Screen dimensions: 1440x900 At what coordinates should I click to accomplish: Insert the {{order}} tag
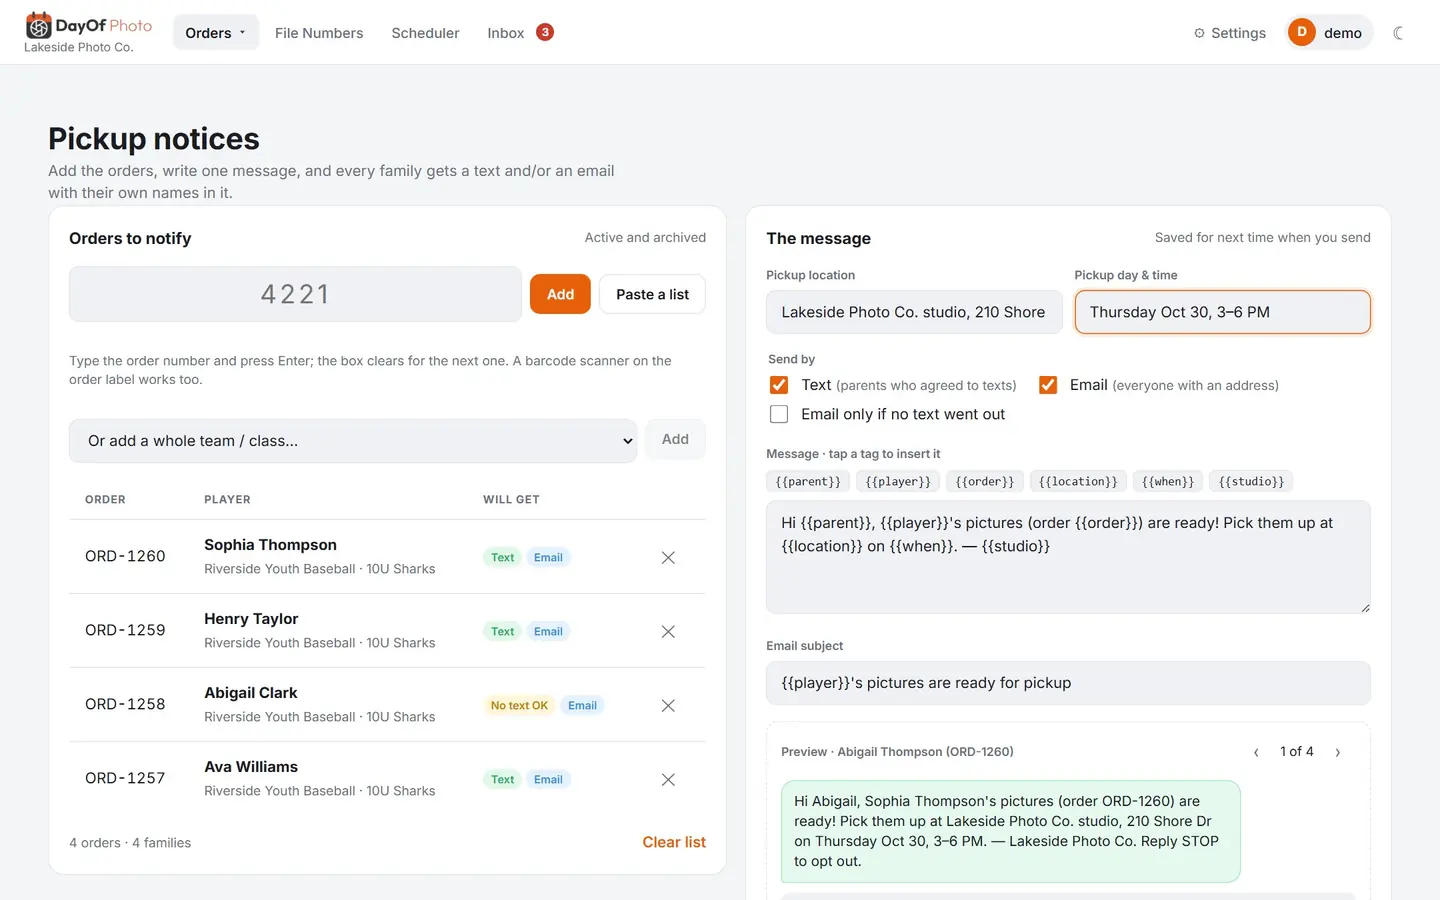click(984, 482)
